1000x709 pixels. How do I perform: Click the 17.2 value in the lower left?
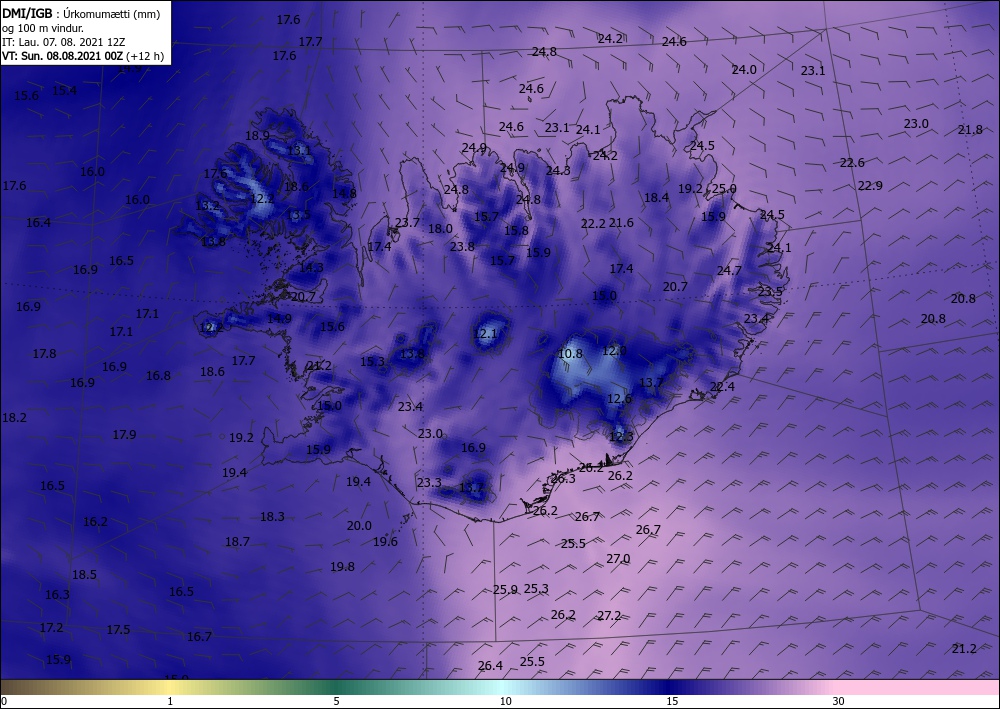pyautogui.click(x=52, y=627)
